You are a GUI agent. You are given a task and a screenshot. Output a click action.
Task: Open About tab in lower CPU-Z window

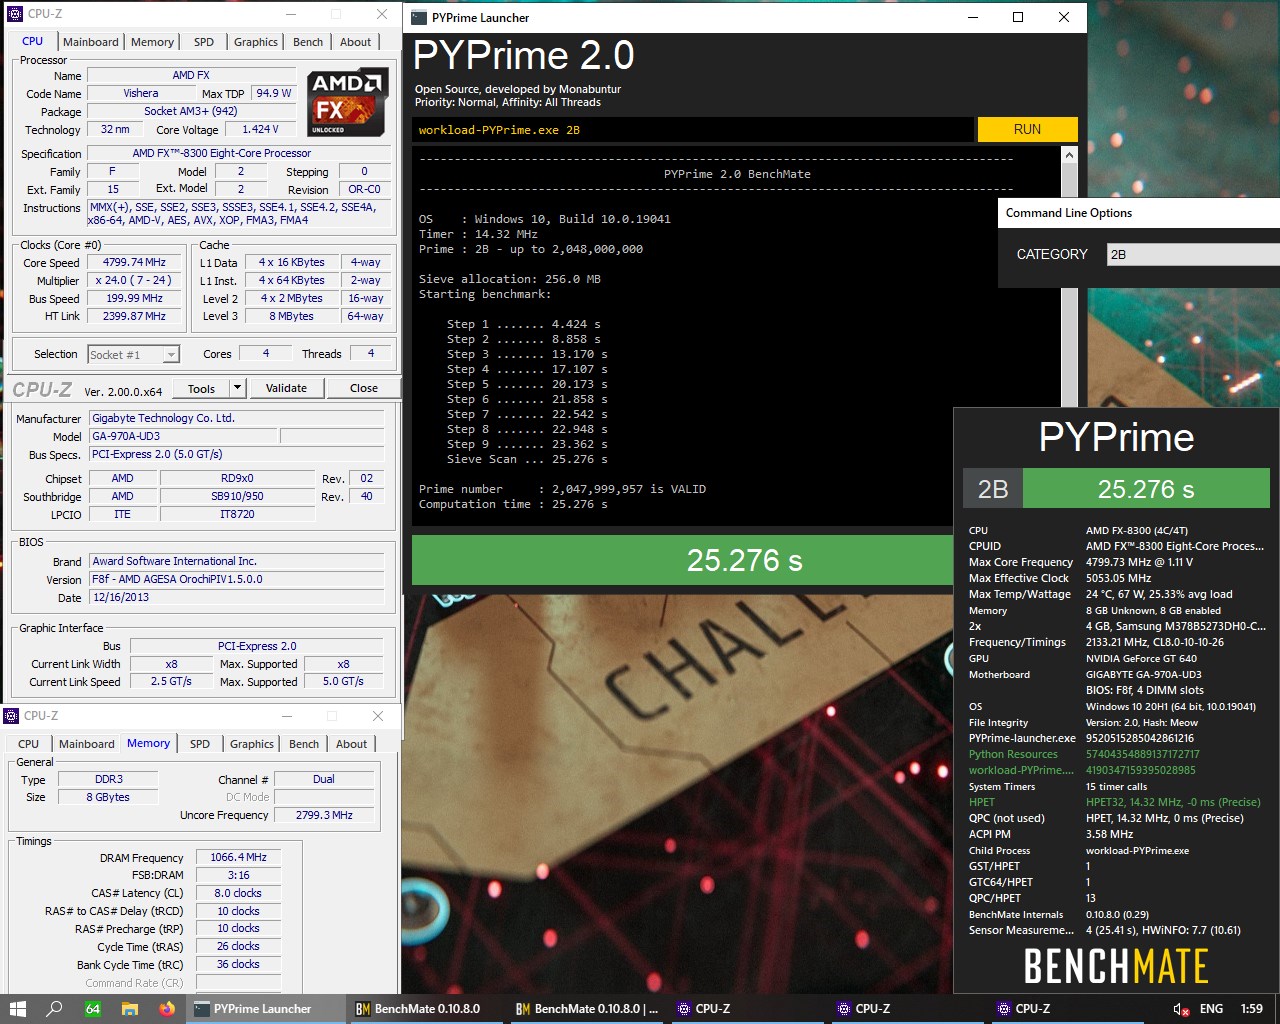[351, 744]
